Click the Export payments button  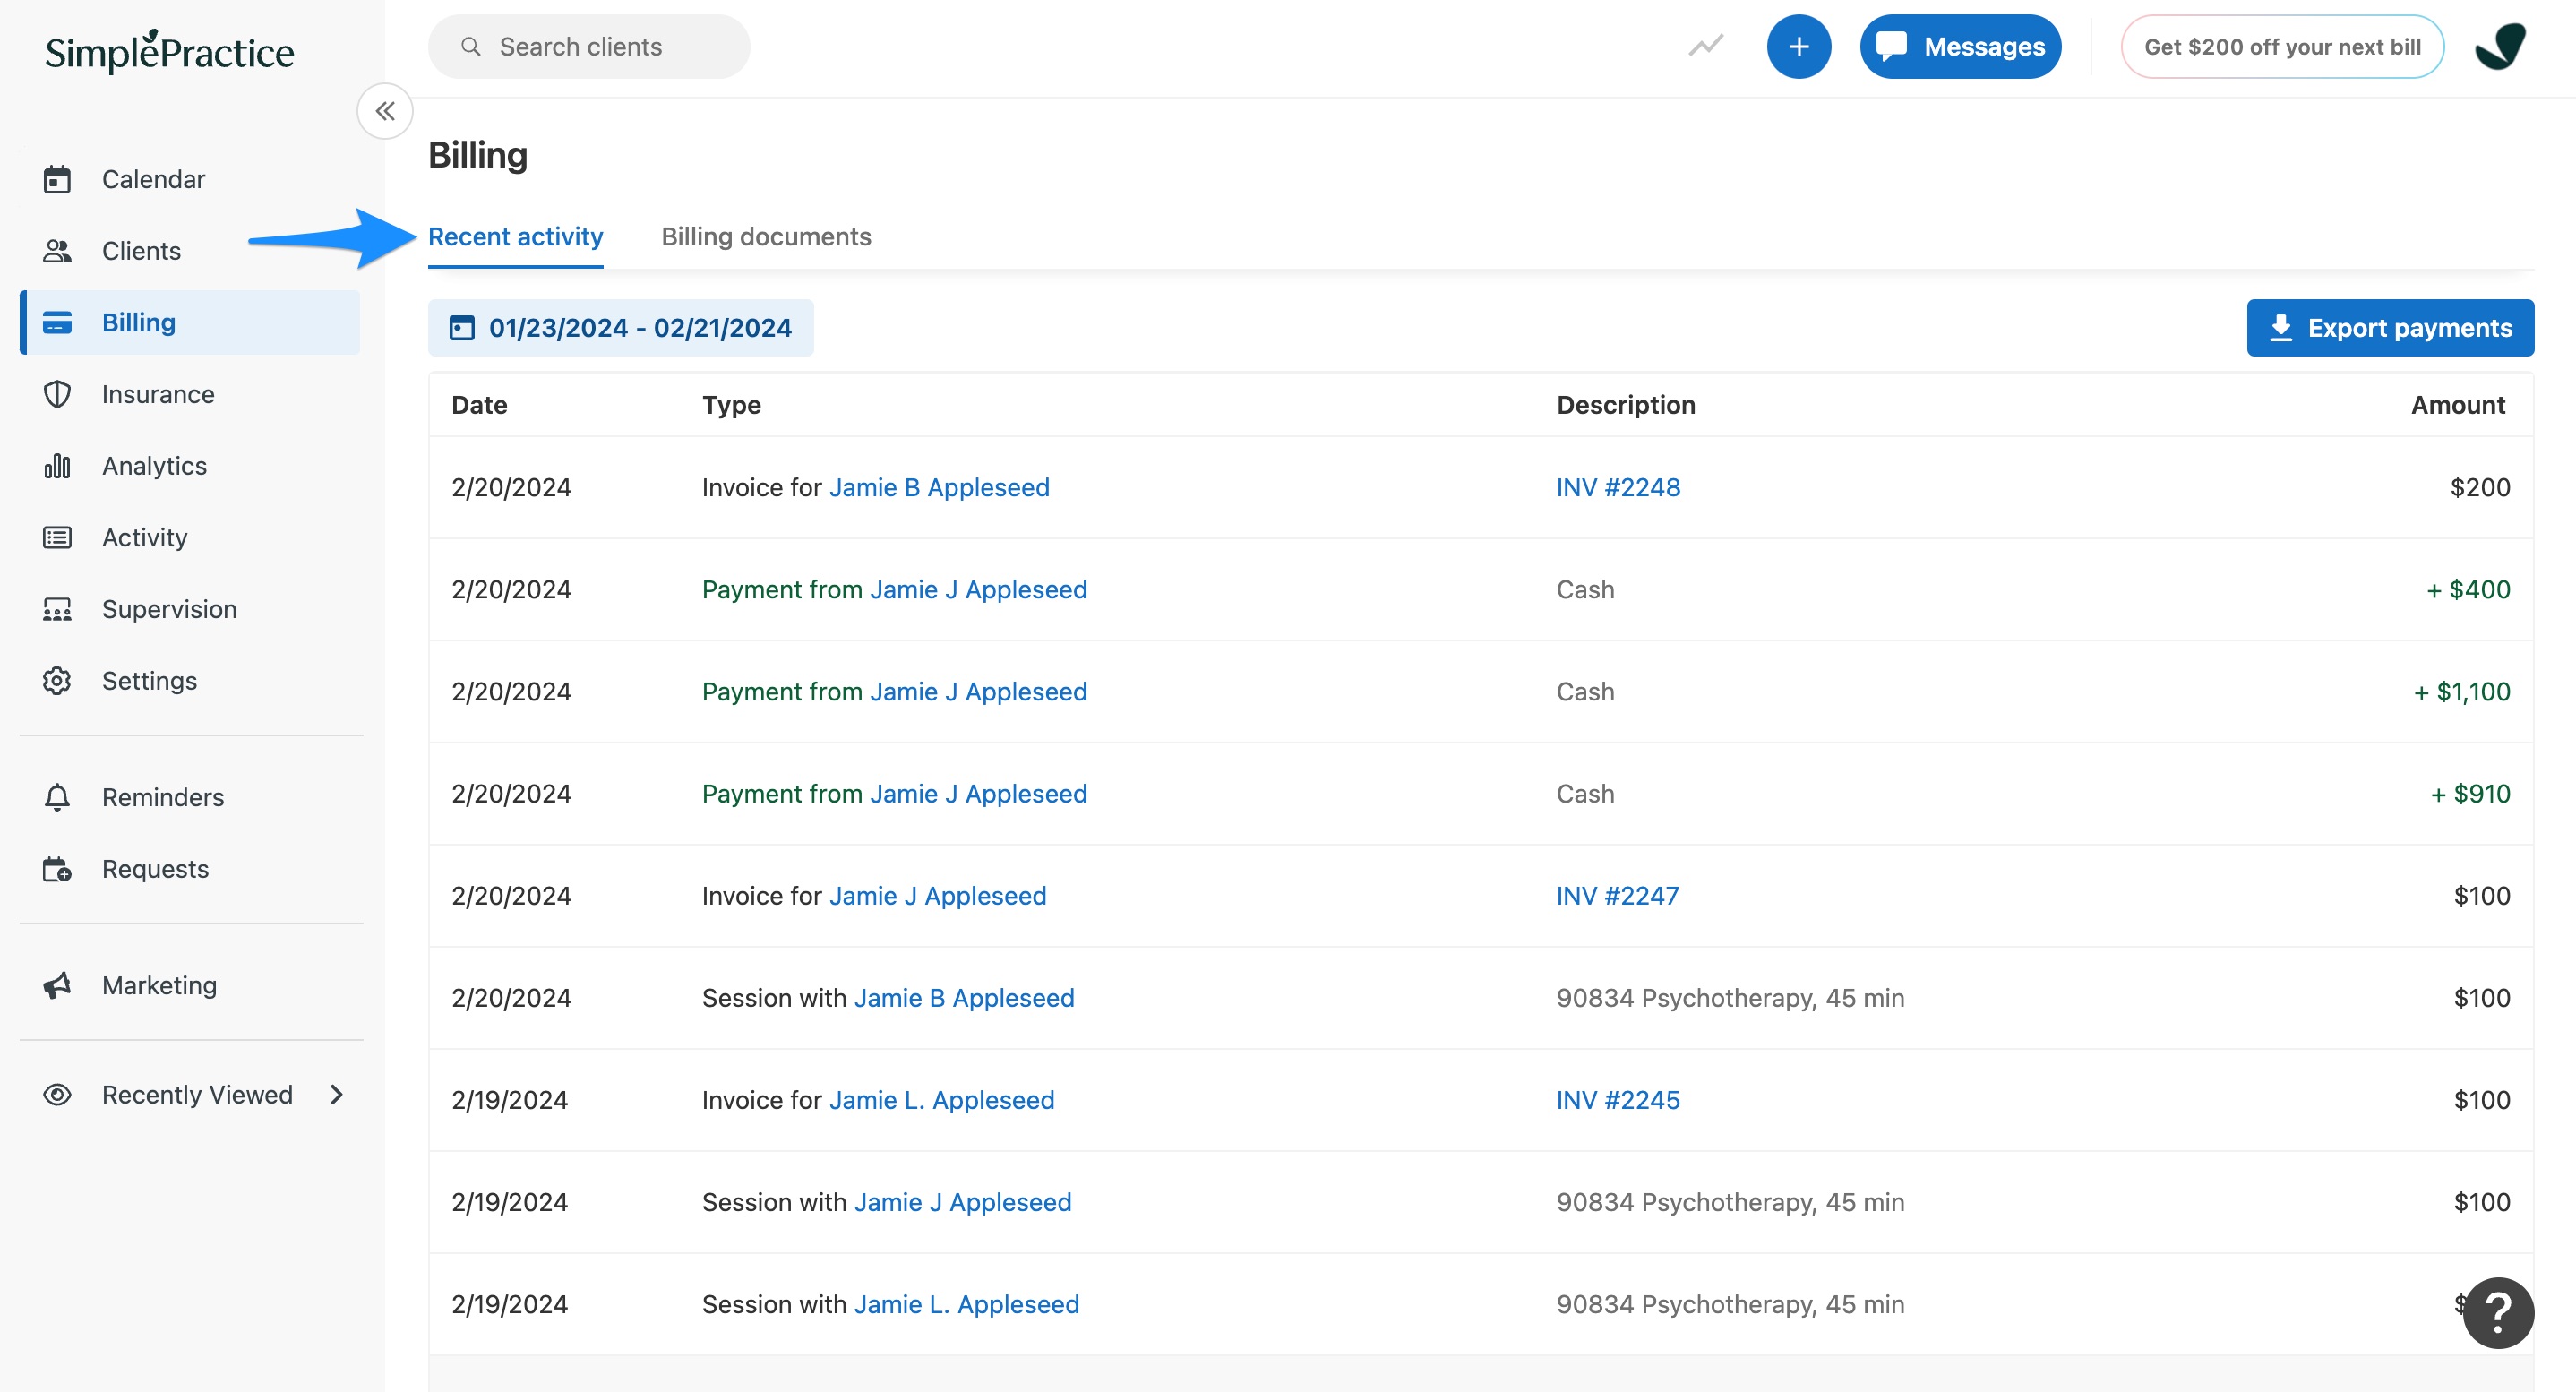(2390, 328)
